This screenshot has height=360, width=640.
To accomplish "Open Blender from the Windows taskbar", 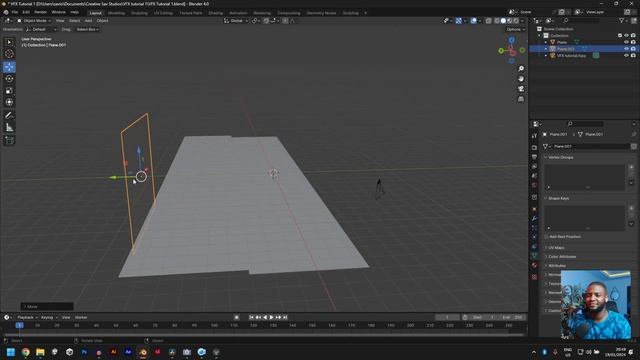I will pos(143,352).
